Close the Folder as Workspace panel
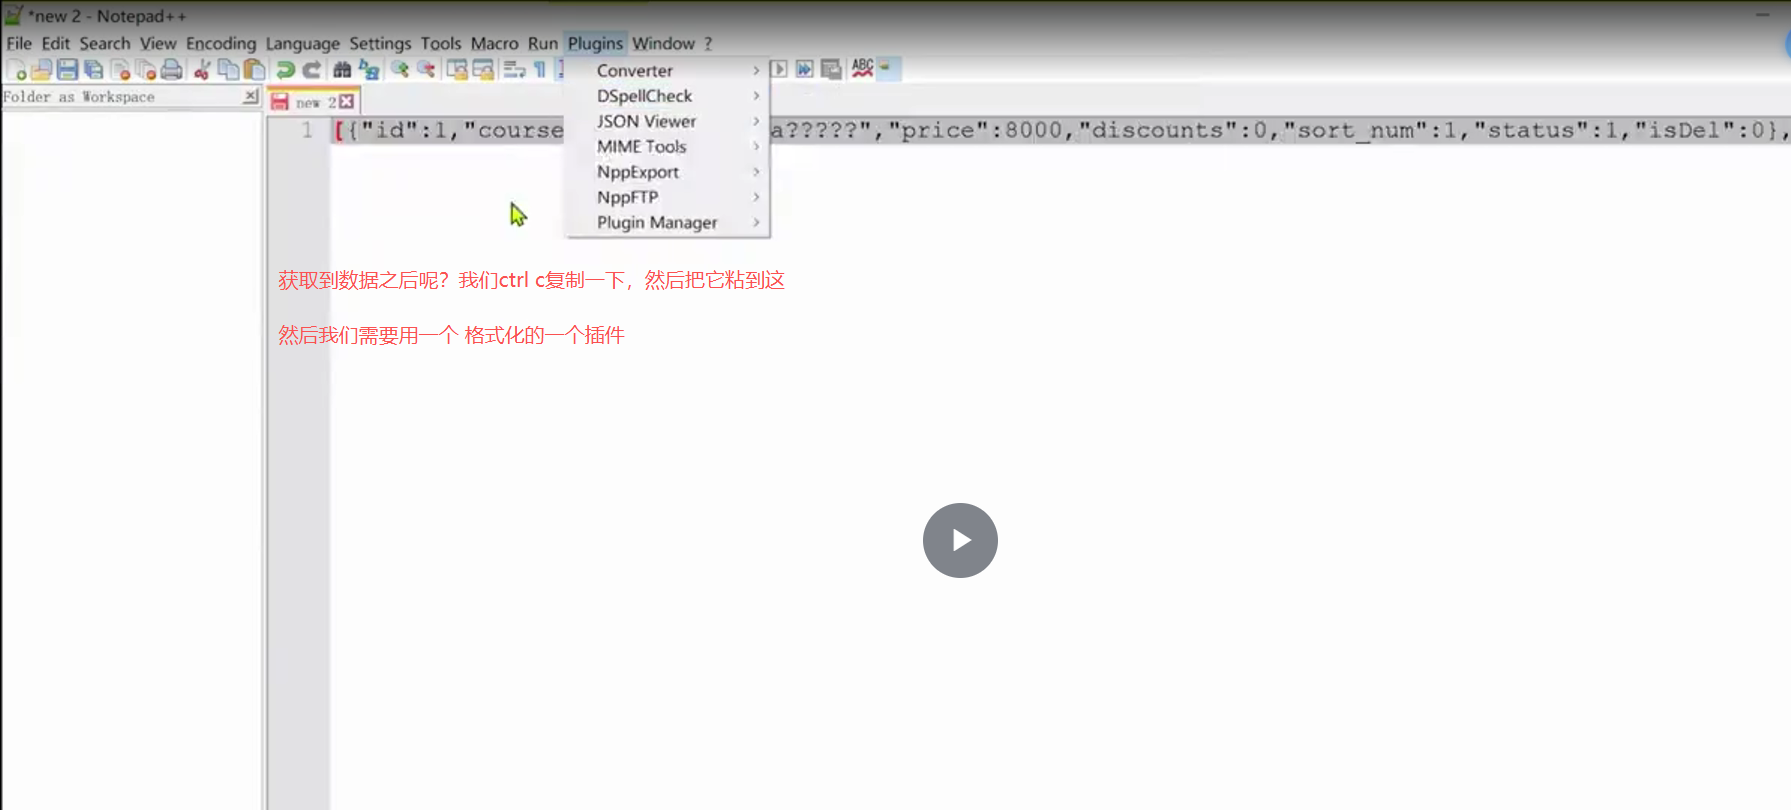The width and height of the screenshot is (1791, 810). tap(250, 96)
